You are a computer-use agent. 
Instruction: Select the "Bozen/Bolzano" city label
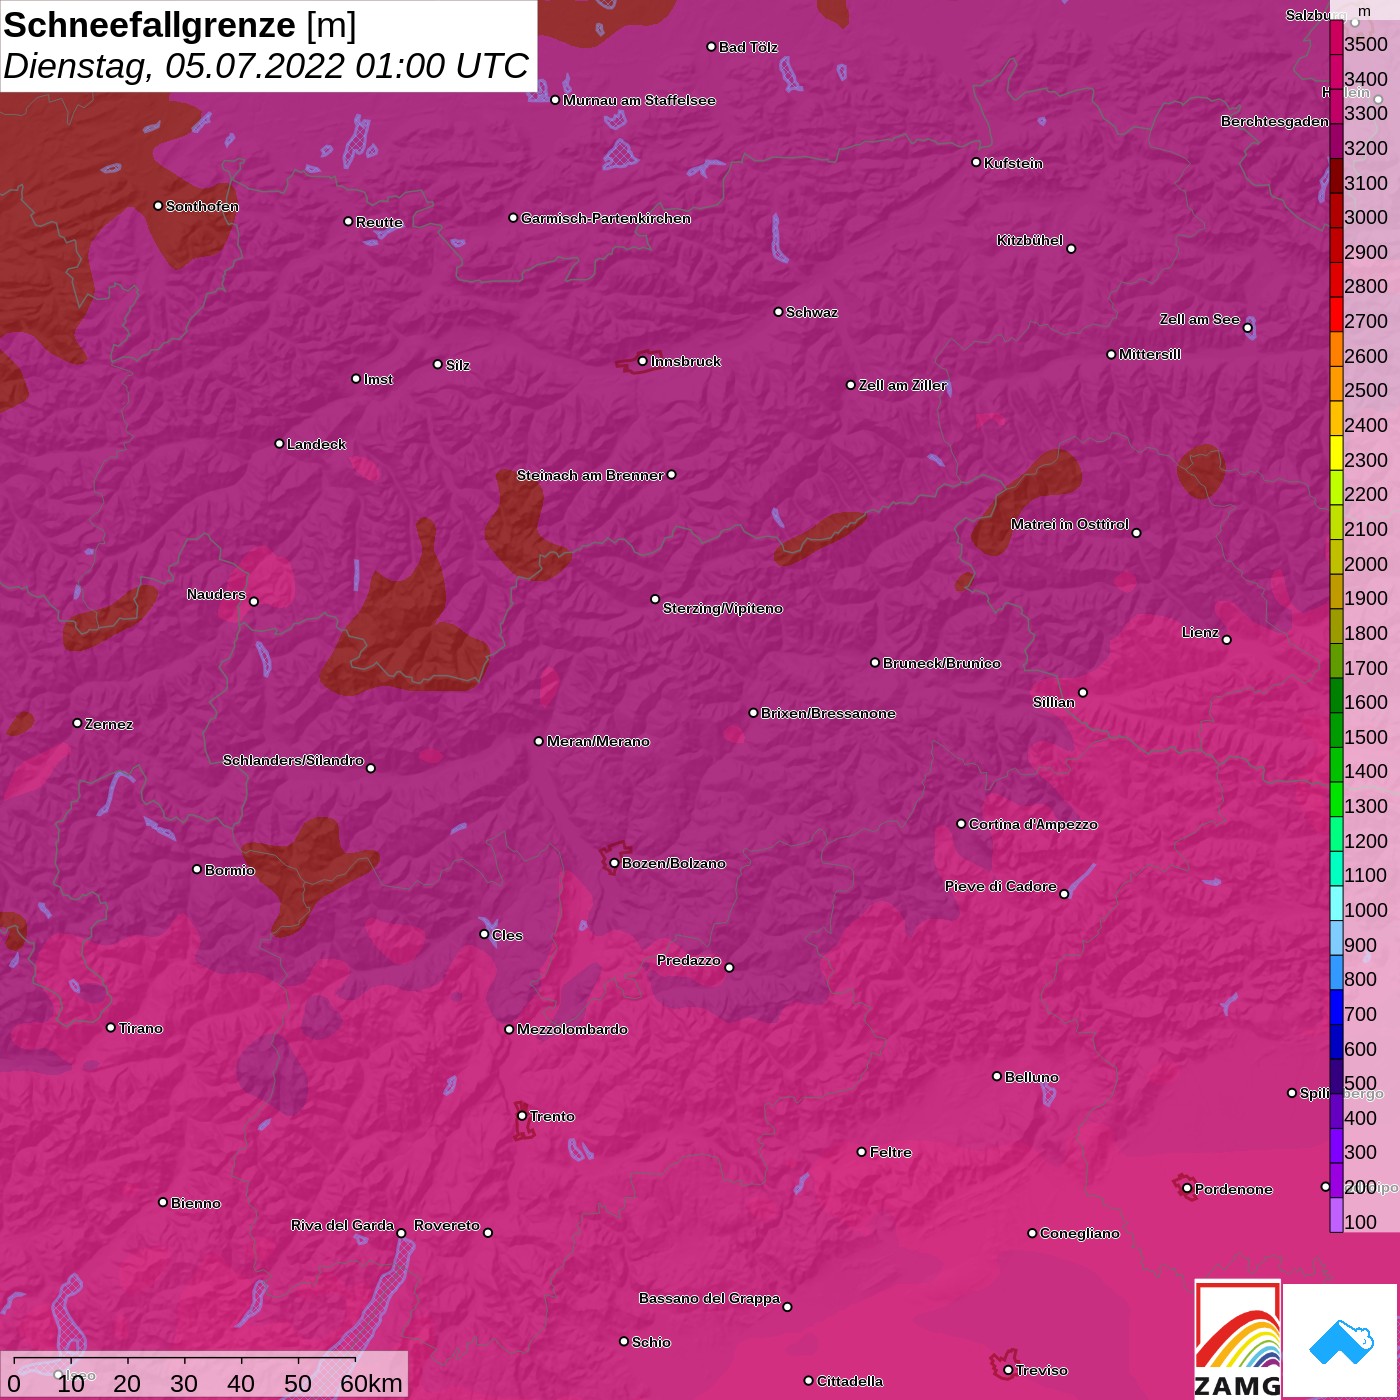click(674, 863)
